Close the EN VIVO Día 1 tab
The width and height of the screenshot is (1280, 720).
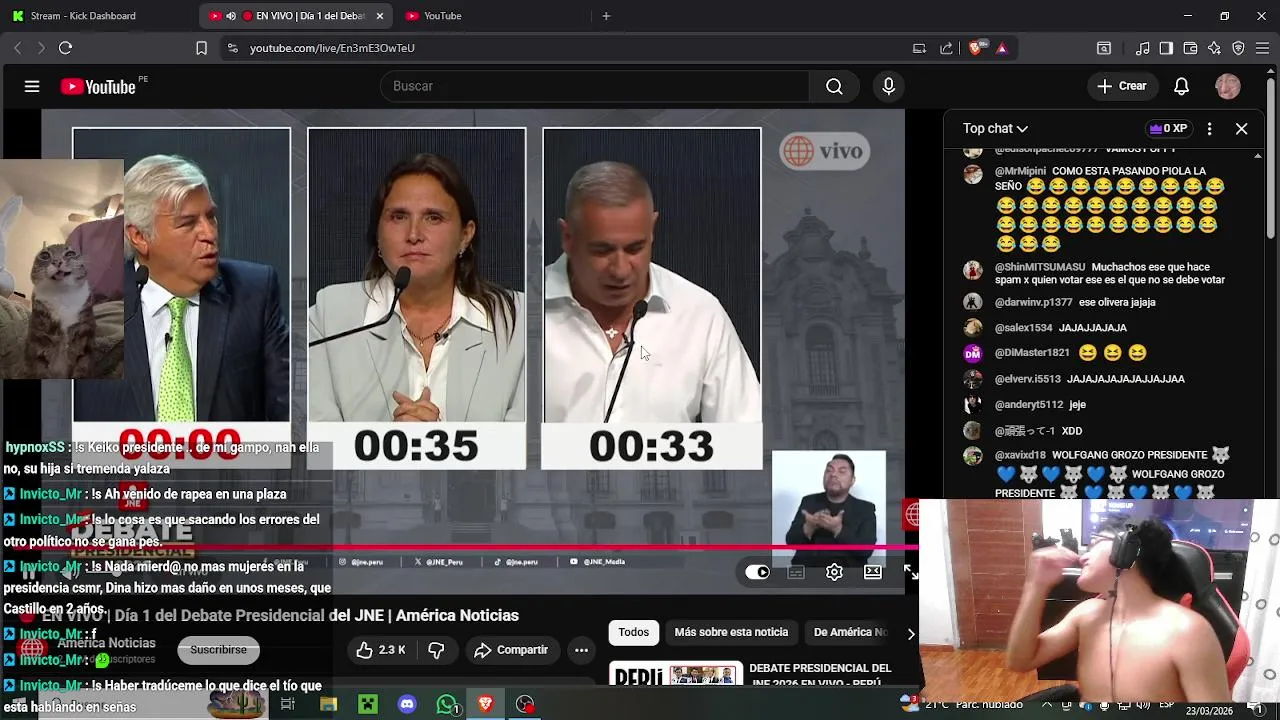click(x=379, y=16)
